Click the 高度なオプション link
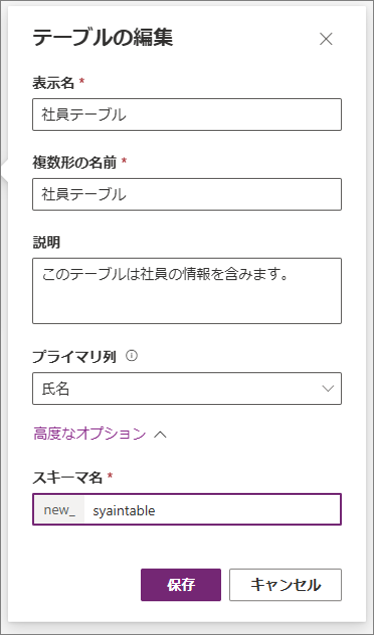Screen dimensions: 374x635 89,434
